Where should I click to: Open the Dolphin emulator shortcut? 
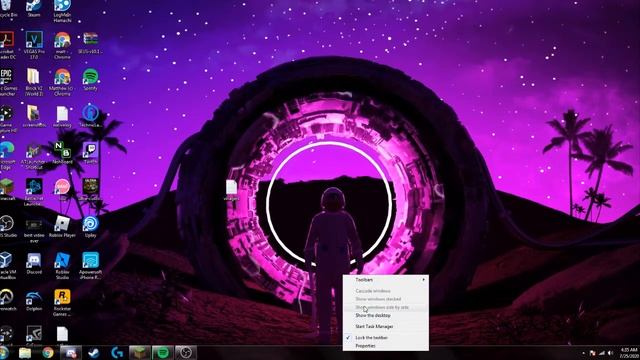tap(34, 300)
